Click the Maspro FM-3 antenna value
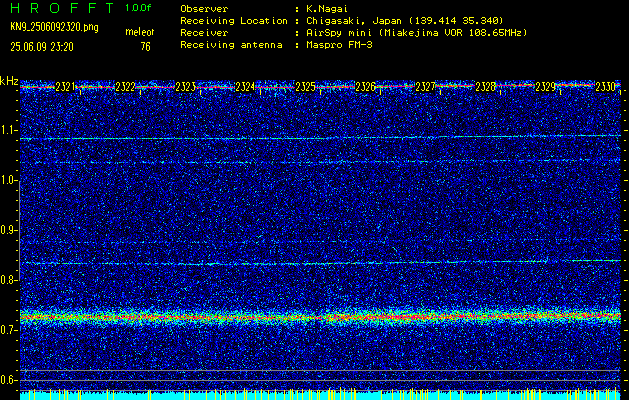The image size is (629, 400). pos(339,45)
